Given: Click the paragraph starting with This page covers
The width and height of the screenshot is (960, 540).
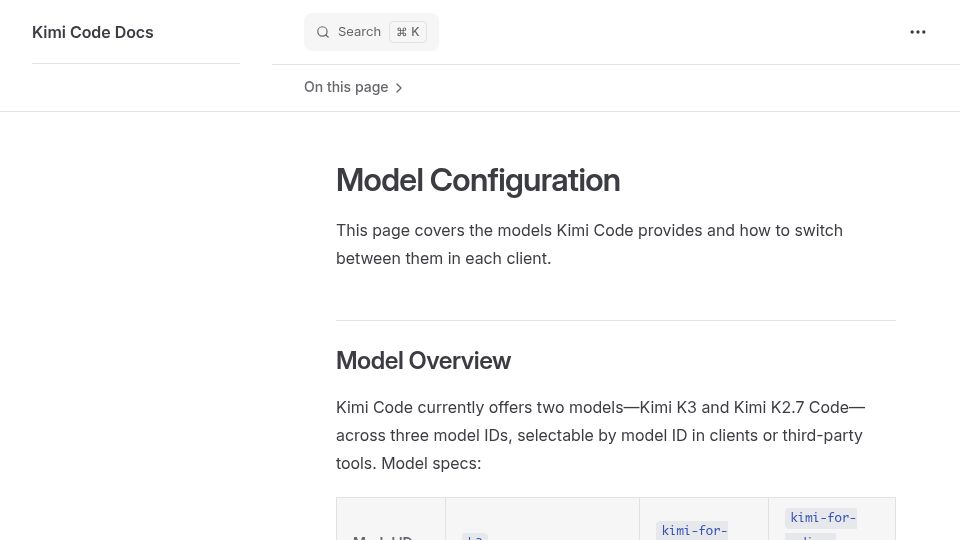Looking at the screenshot, I should pyautogui.click(x=590, y=244).
